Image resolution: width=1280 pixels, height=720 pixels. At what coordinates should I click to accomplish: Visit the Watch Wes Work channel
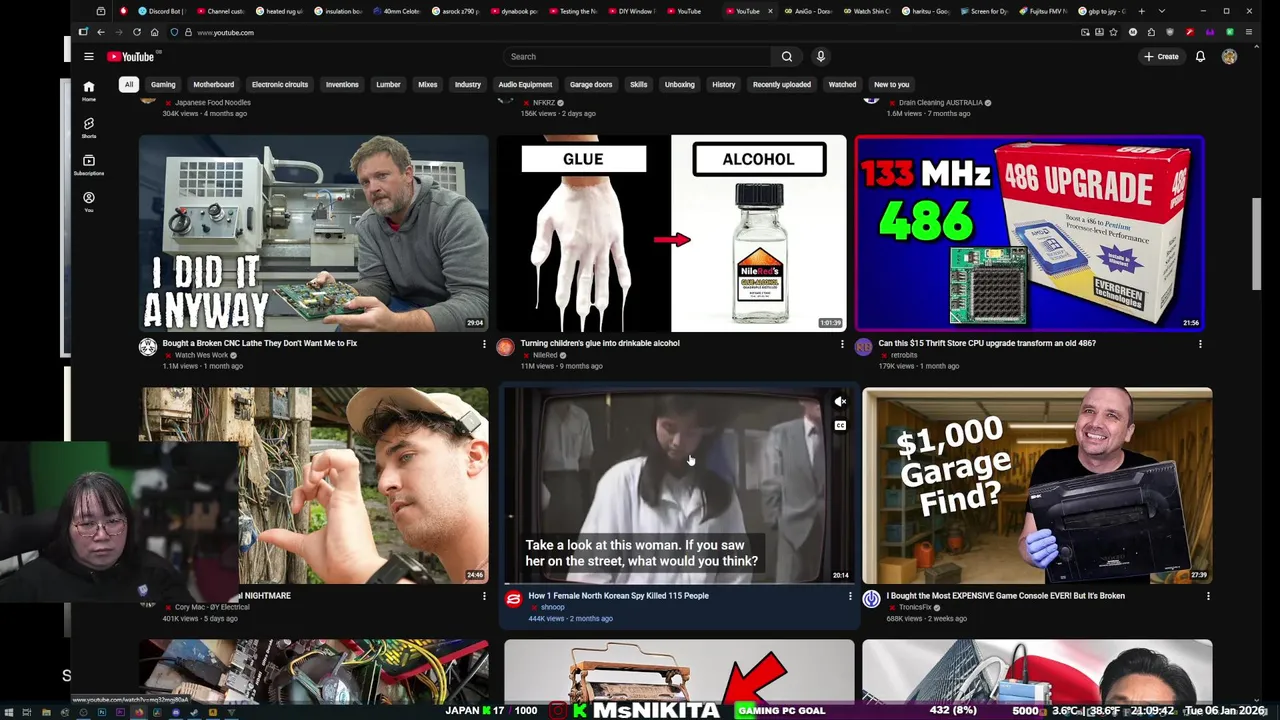202,355
